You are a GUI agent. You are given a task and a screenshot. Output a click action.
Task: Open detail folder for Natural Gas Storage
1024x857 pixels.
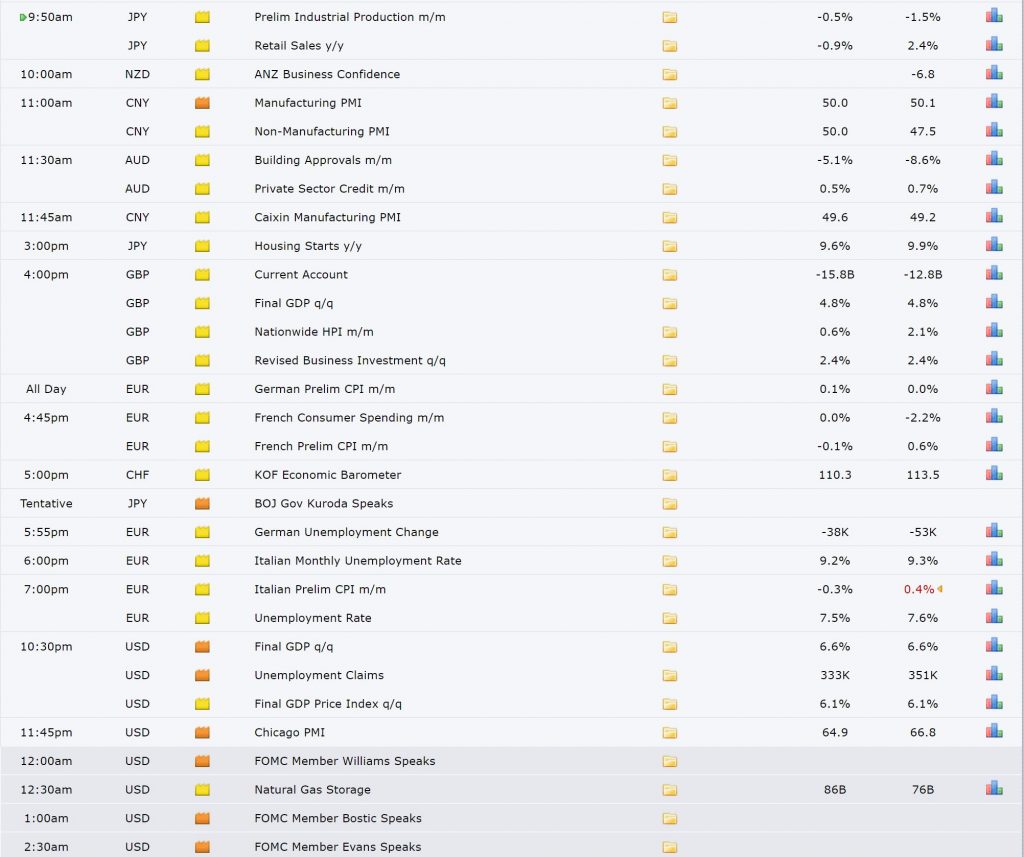tap(669, 790)
